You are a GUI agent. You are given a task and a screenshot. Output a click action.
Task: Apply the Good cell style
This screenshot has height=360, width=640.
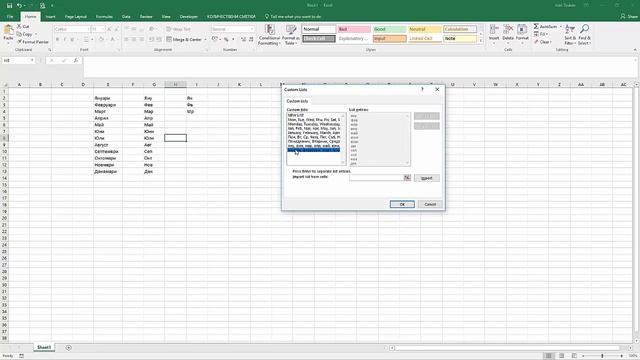pos(389,29)
